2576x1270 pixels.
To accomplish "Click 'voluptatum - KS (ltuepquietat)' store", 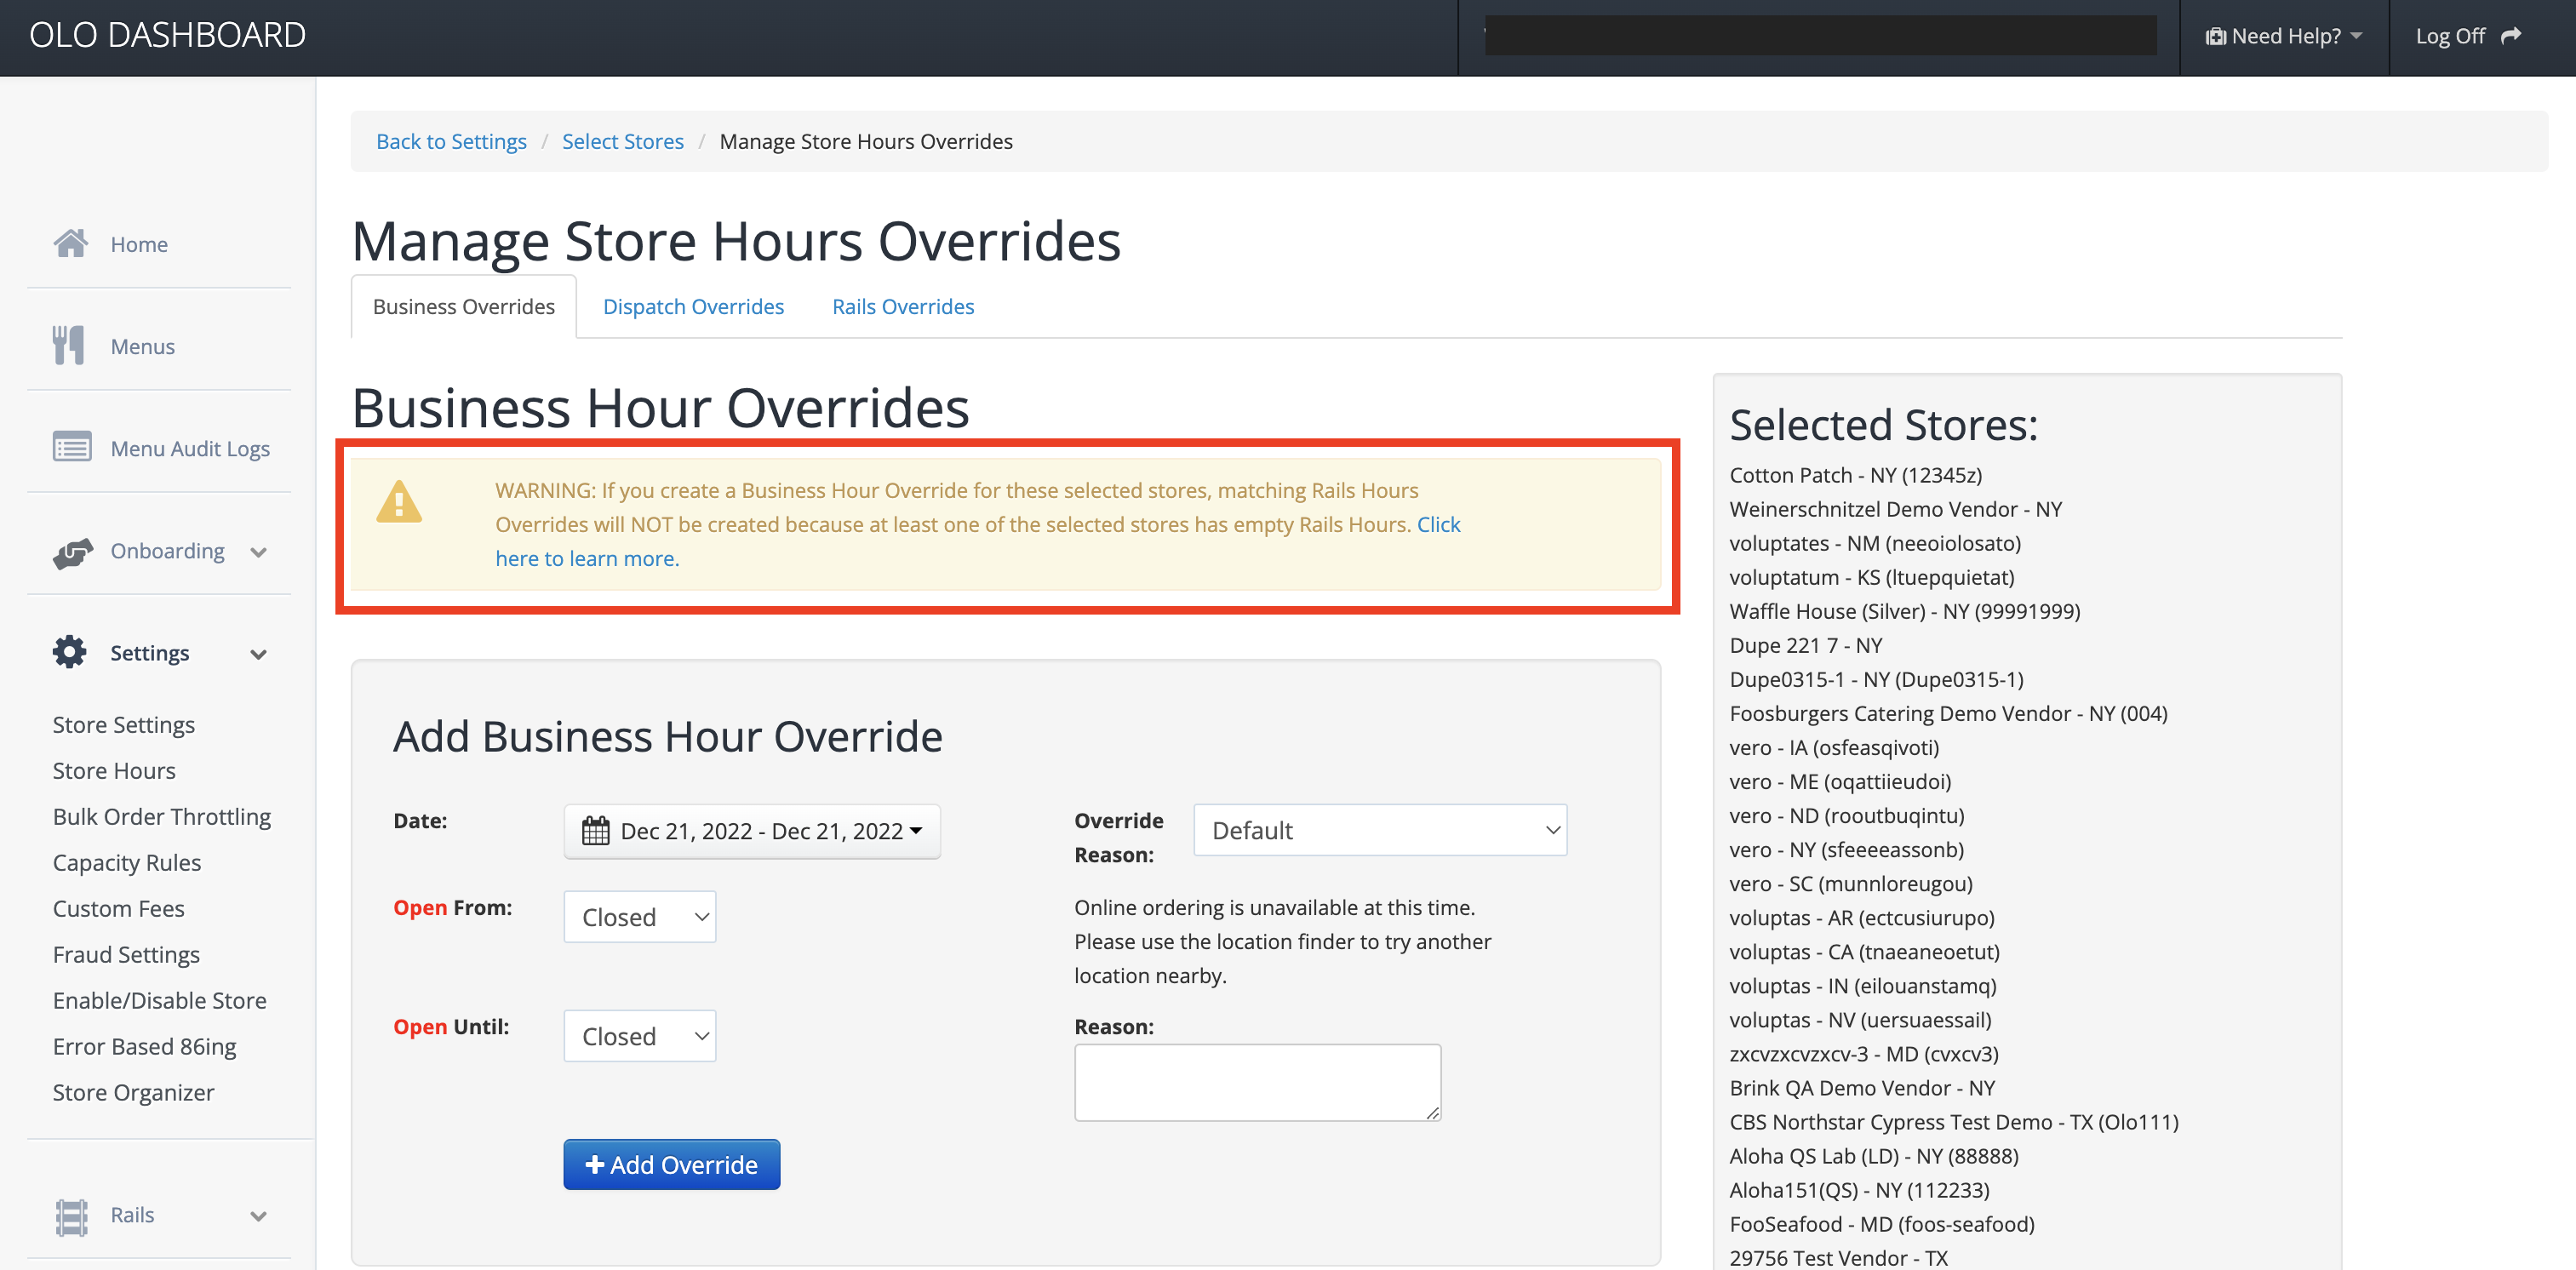I will [1872, 577].
